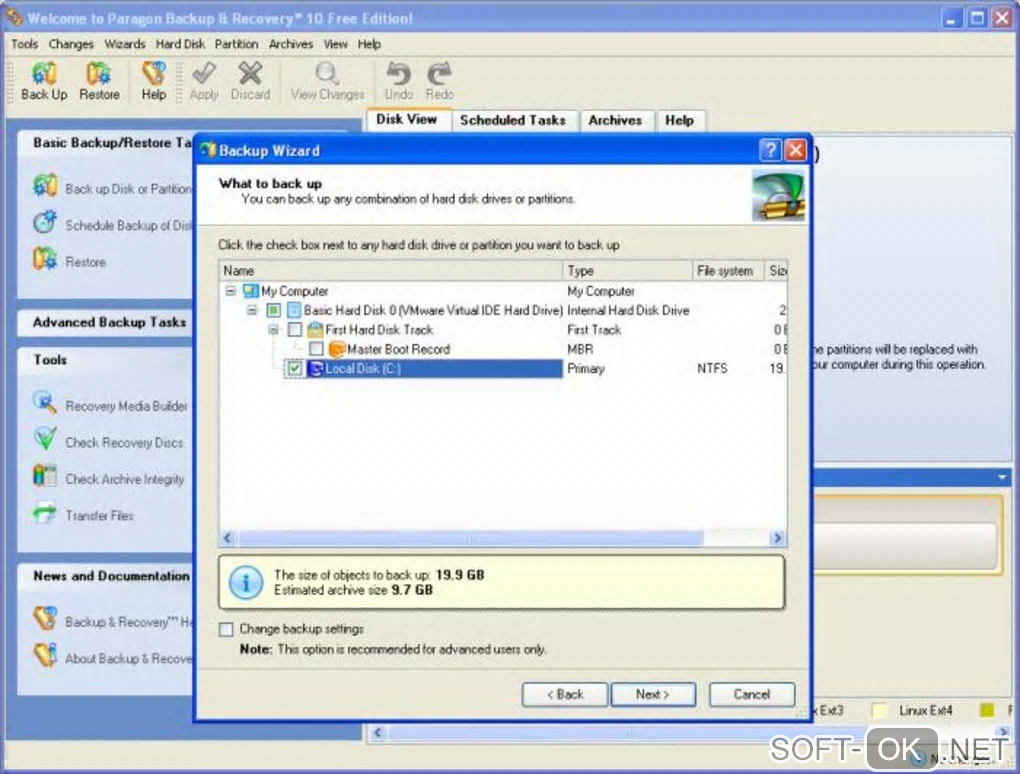The width and height of the screenshot is (1020, 774).
Task: Toggle the Basic Hard Disk 0 checkbox
Action: tap(273, 310)
